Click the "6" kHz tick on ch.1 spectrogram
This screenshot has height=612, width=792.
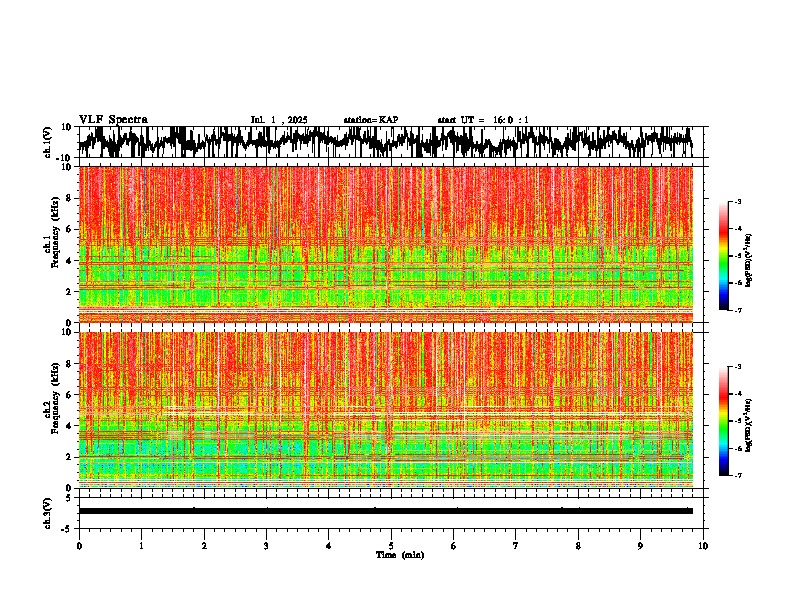coord(69,229)
